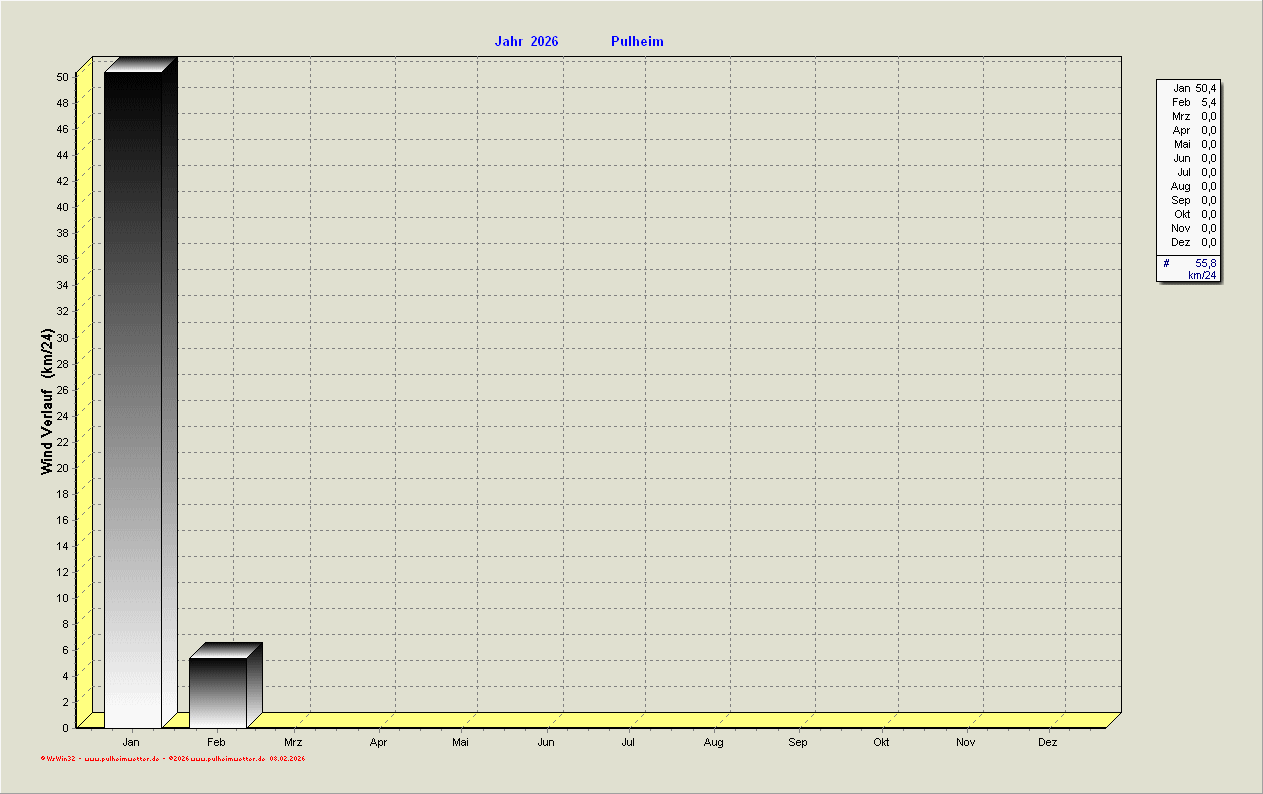Click the 'Jan' label below the first bar
Image resolution: width=1263 pixels, height=794 pixels.
[130, 743]
